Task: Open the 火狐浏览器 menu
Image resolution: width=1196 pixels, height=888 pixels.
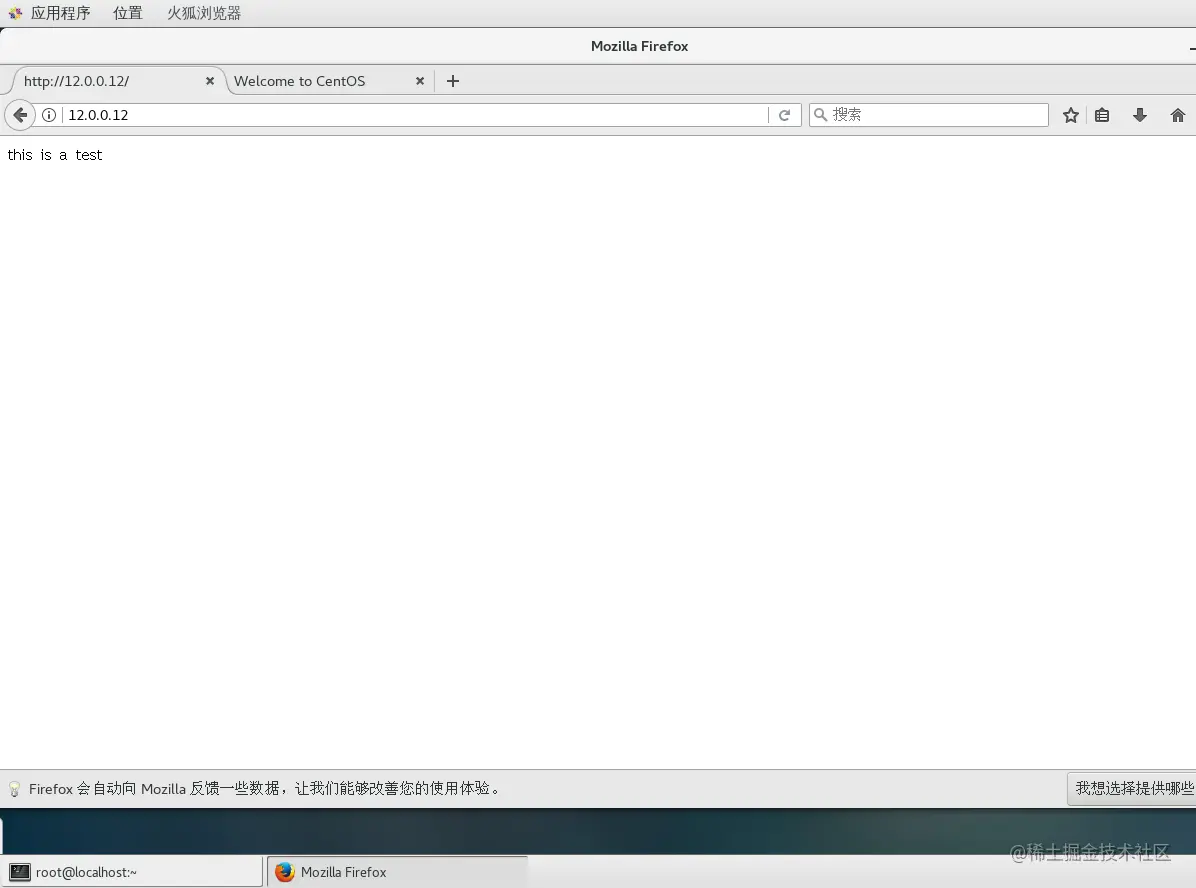Action: [204, 13]
